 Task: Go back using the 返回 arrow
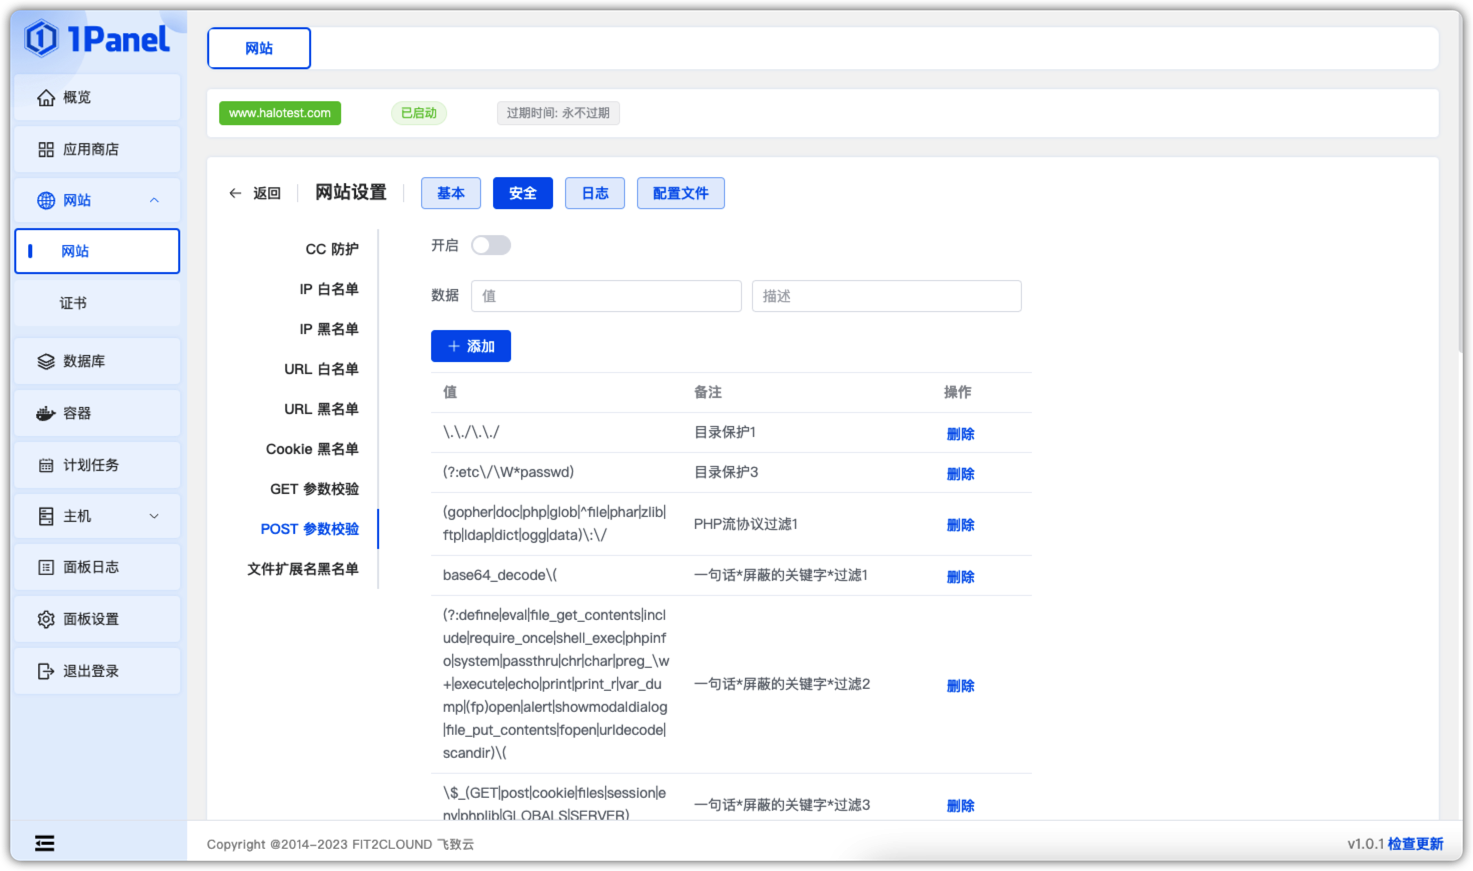(x=236, y=193)
